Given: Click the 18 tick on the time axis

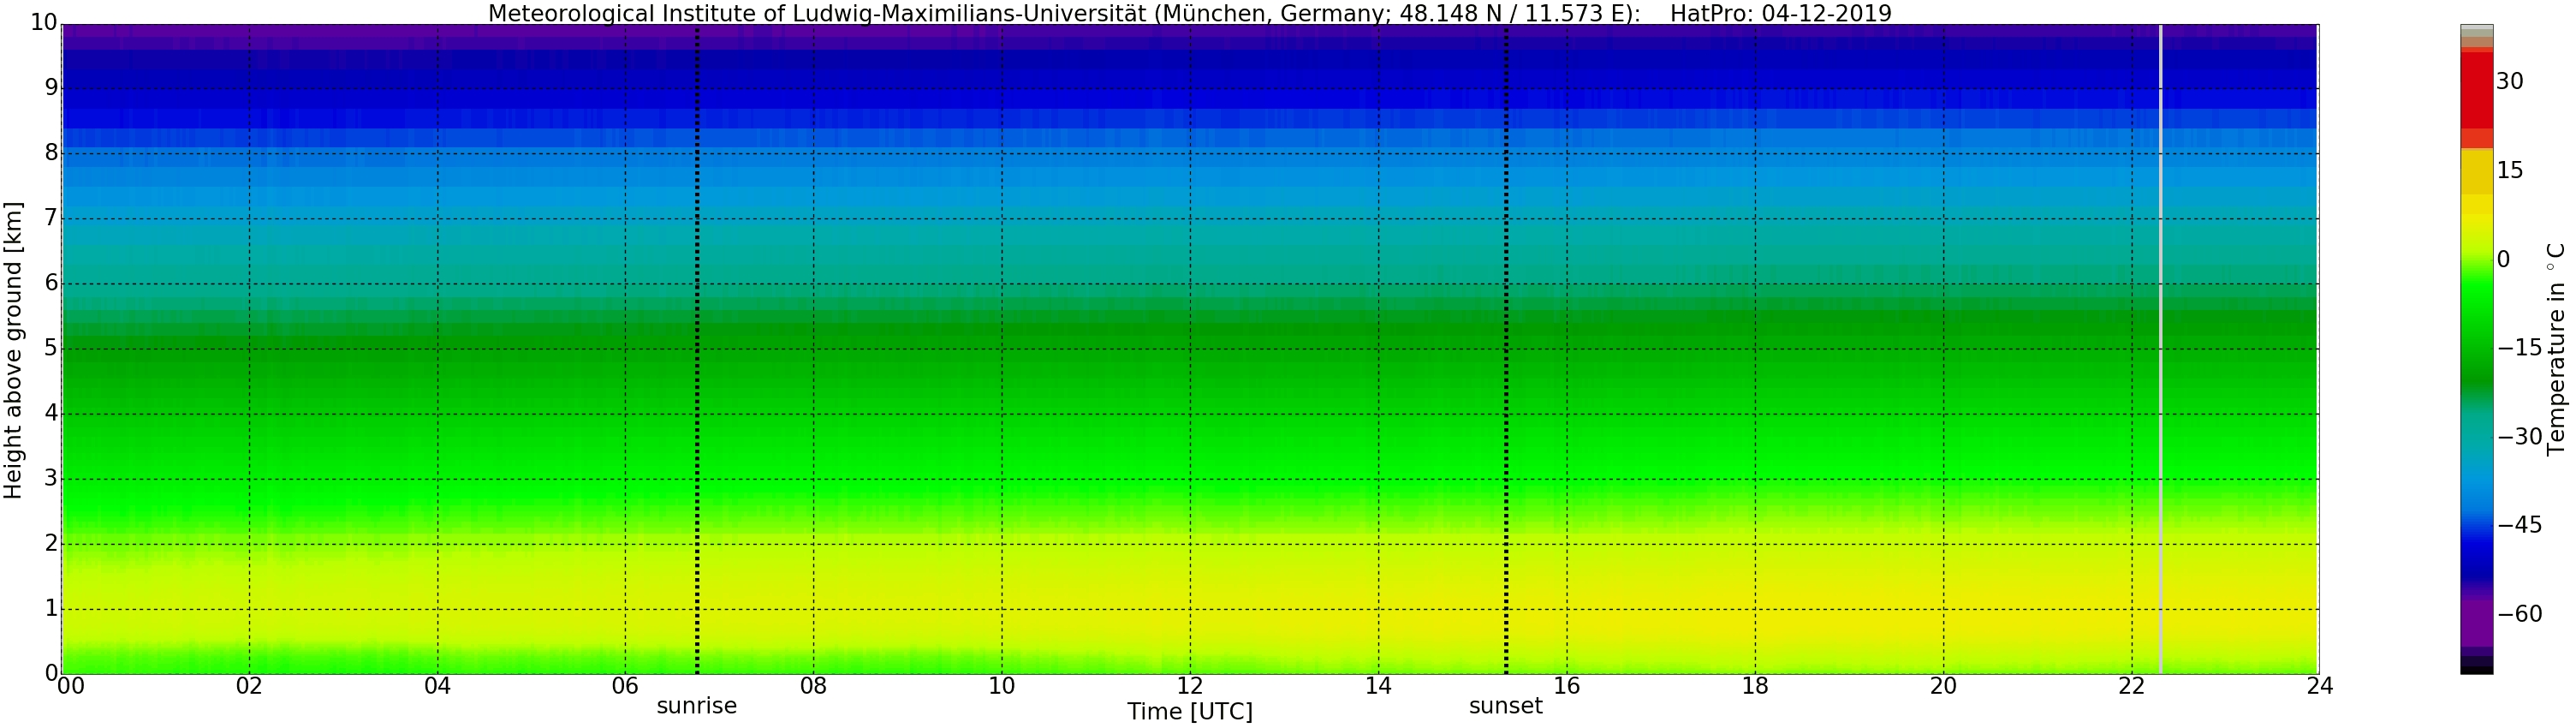Looking at the screenshot, I should click(1755, 686).
